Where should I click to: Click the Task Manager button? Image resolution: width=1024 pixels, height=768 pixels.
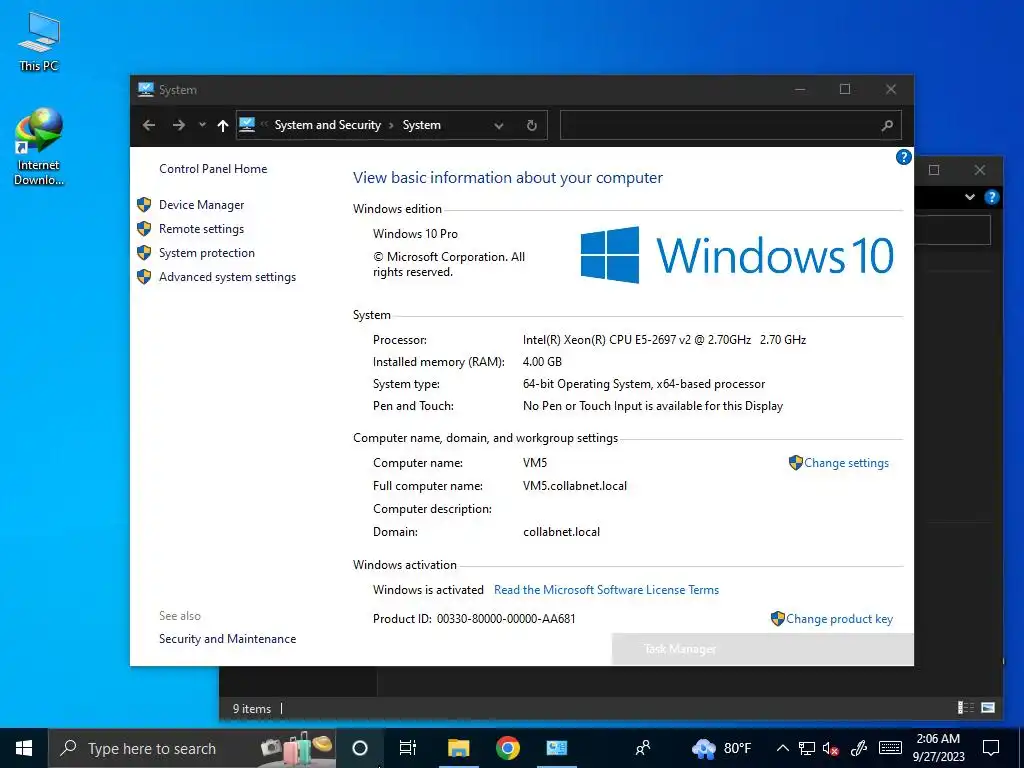tap(762, 649)
